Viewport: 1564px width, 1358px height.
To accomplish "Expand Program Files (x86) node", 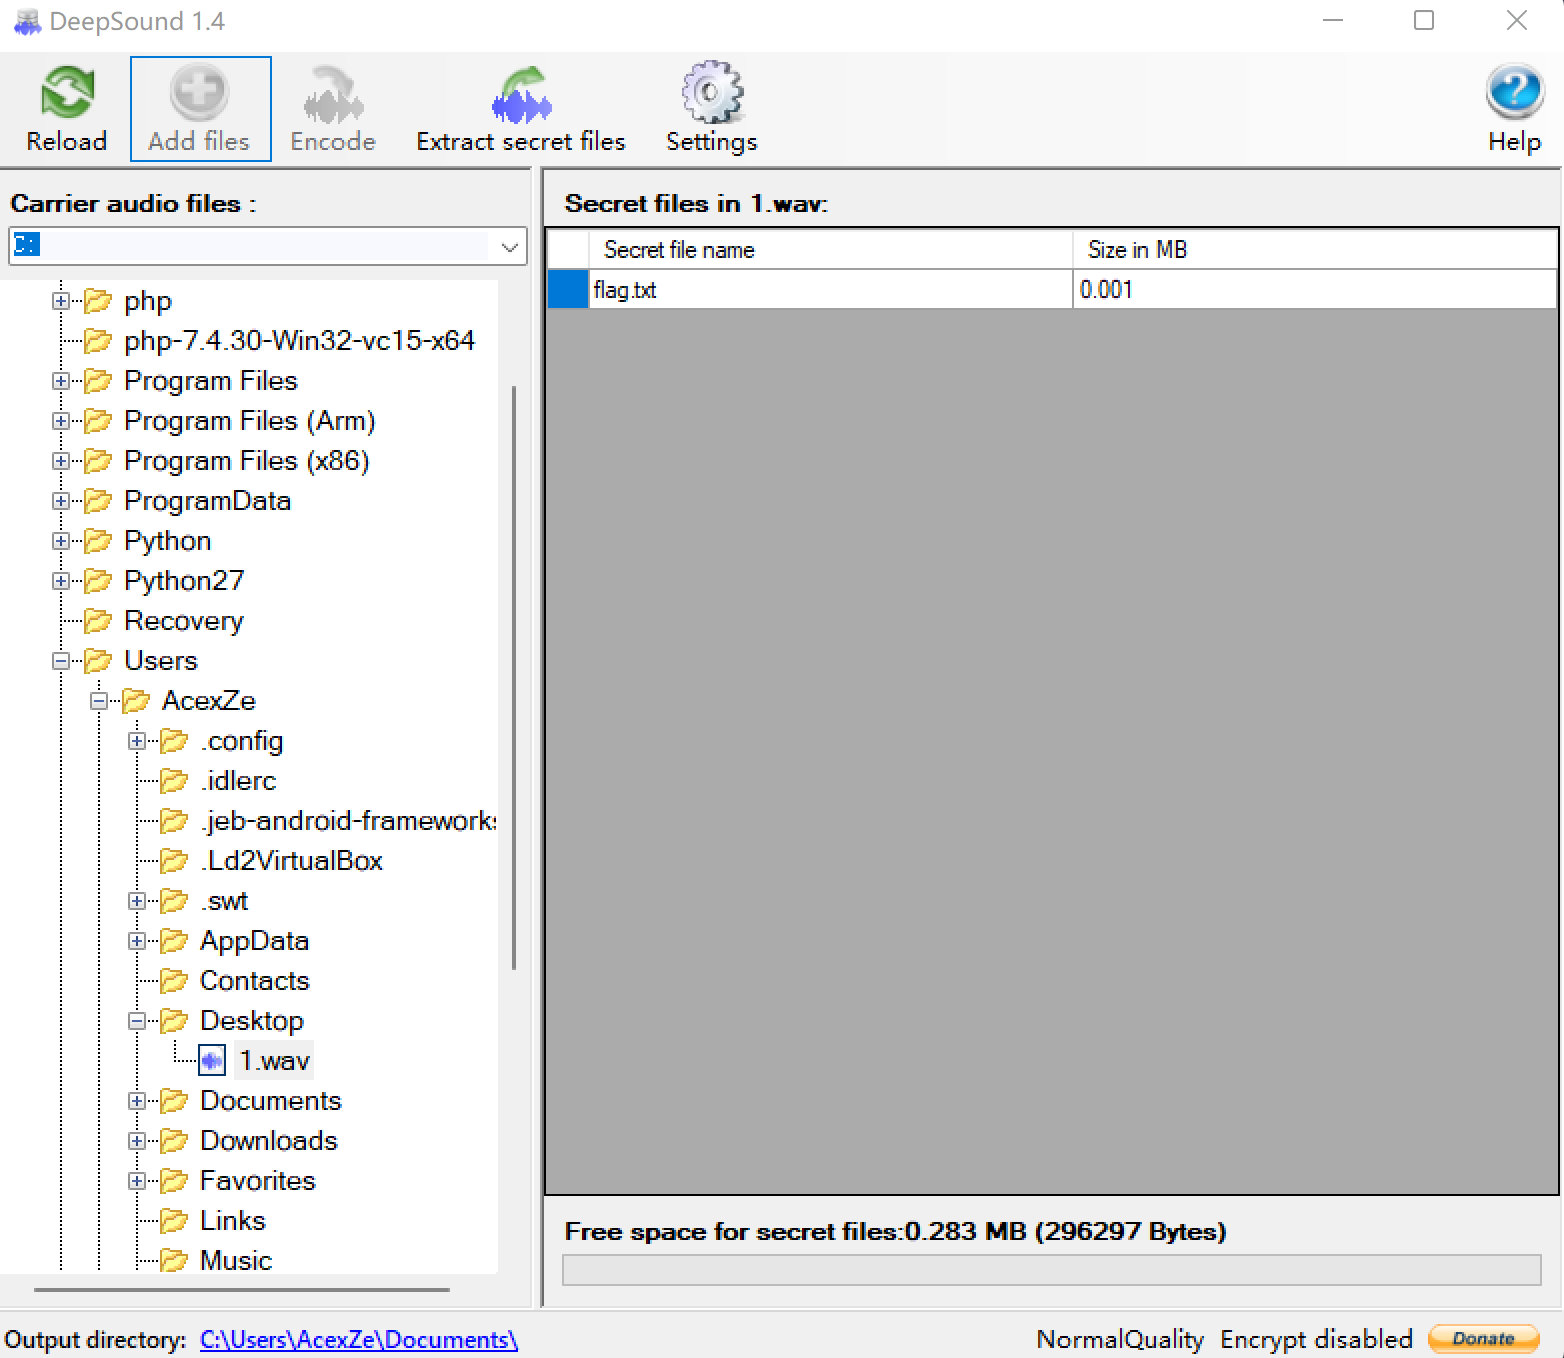I will [x=61, y=460].
